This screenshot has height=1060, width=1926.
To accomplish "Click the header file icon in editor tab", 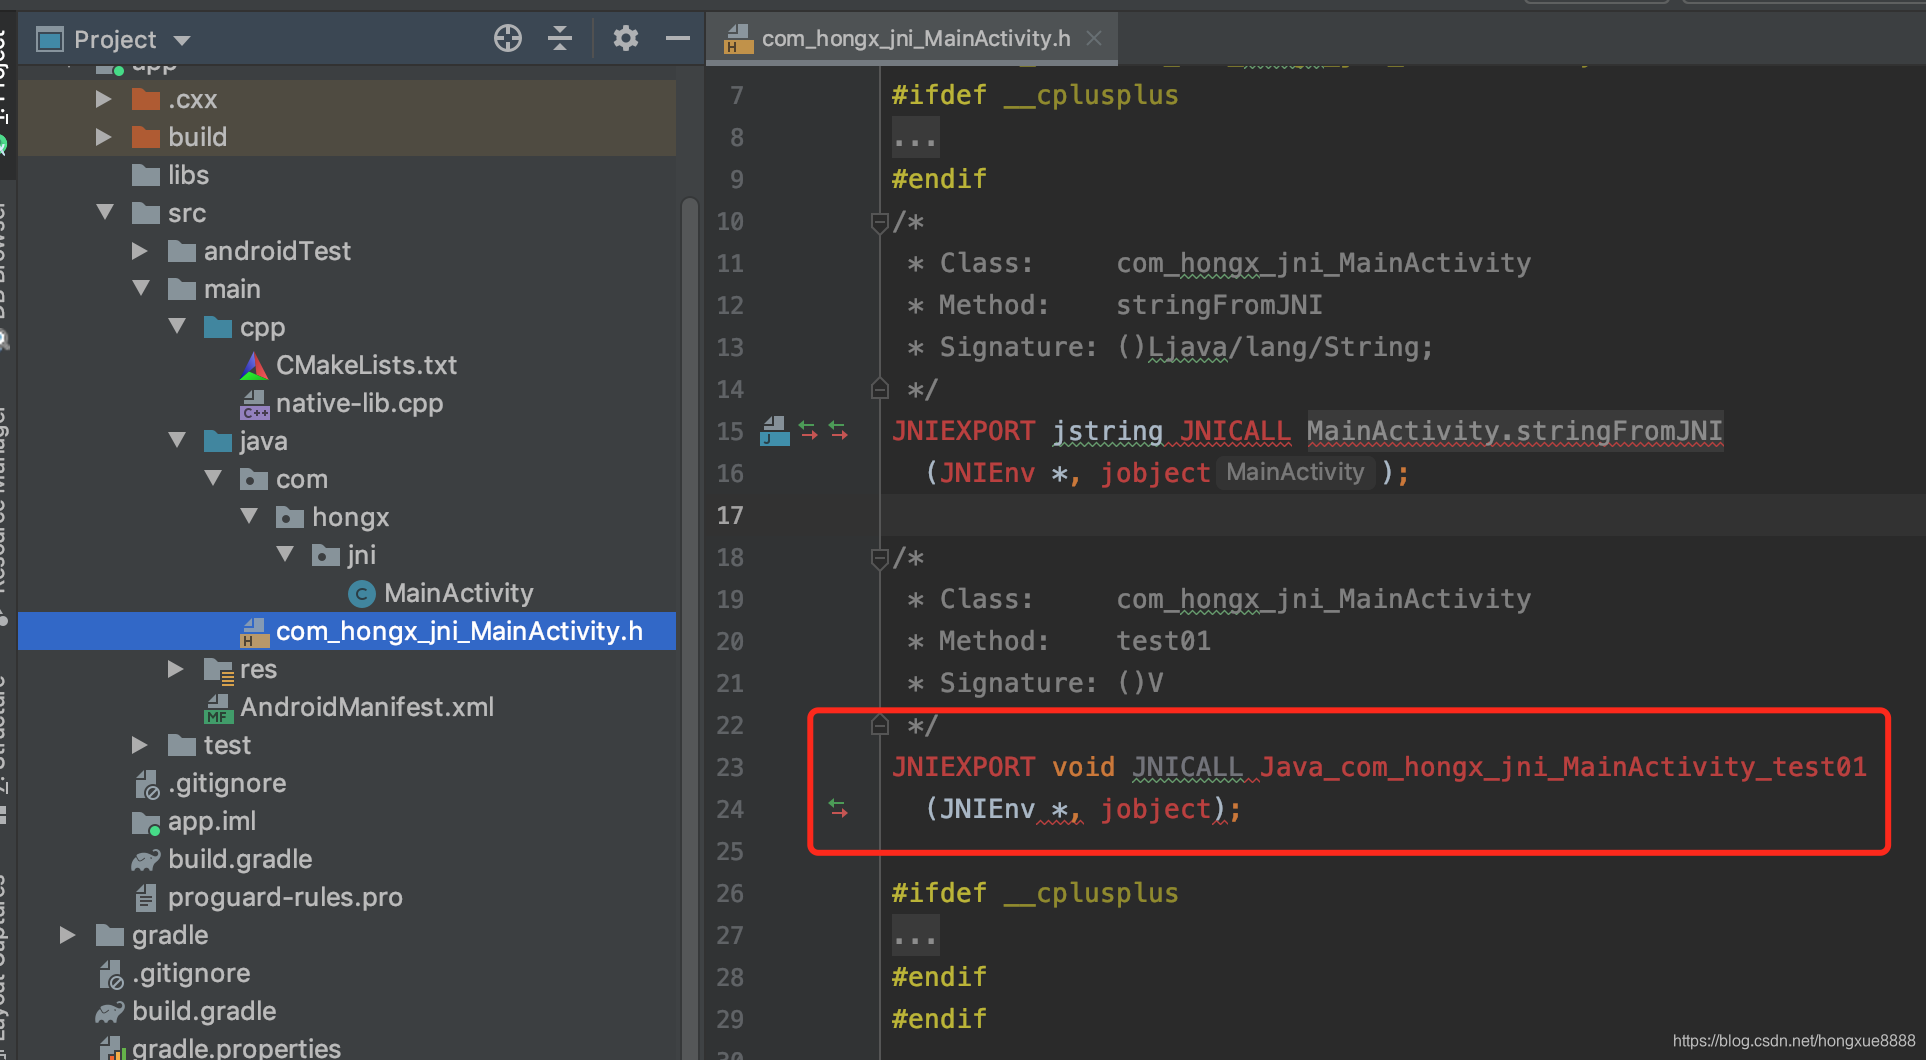I will click(738, 39).
